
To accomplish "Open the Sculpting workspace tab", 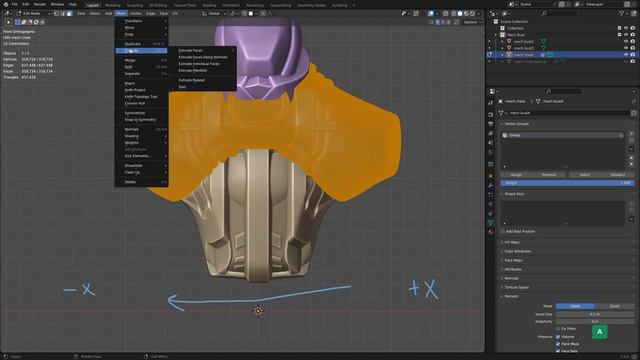I will [x=135, y=5].
